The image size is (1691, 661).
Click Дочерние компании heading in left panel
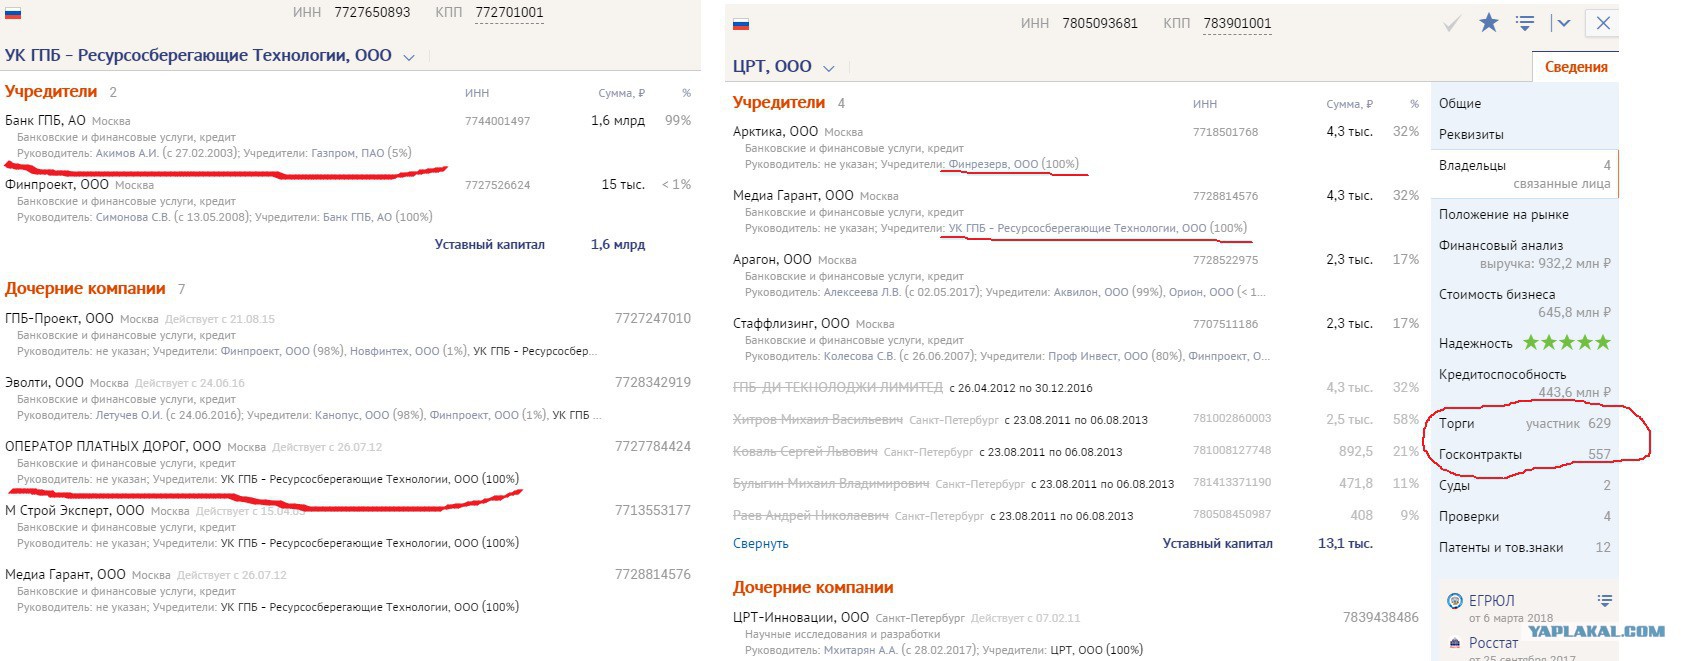85,289
